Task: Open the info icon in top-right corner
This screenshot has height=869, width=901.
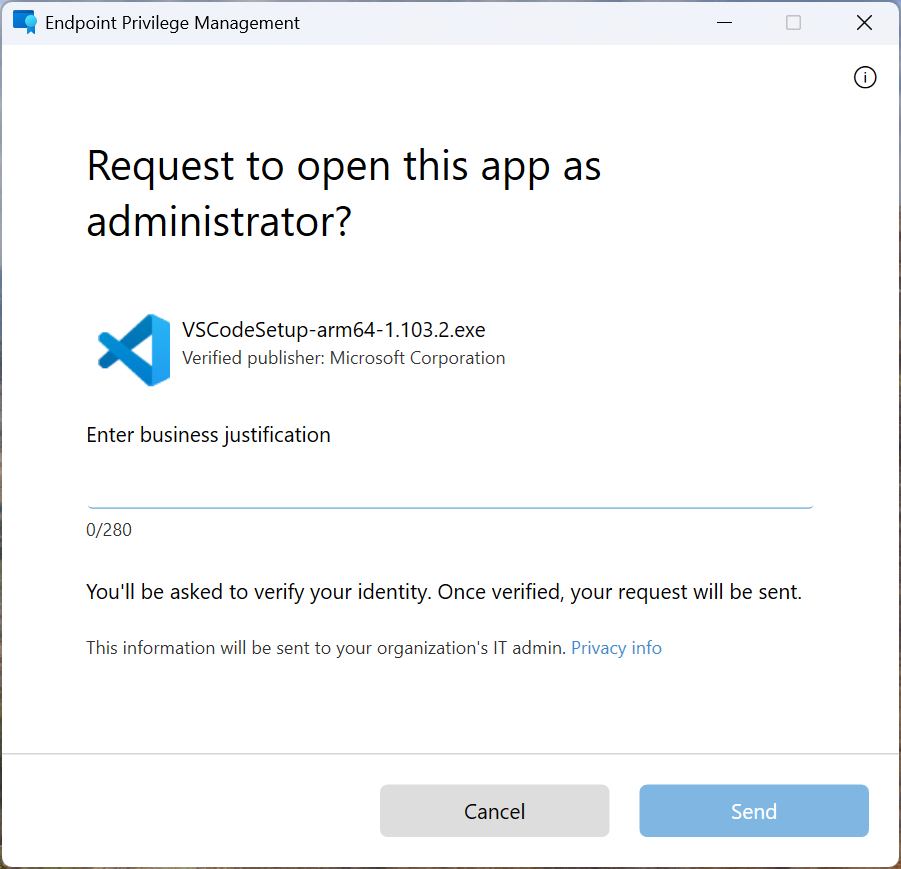Action: pos(865,77)
